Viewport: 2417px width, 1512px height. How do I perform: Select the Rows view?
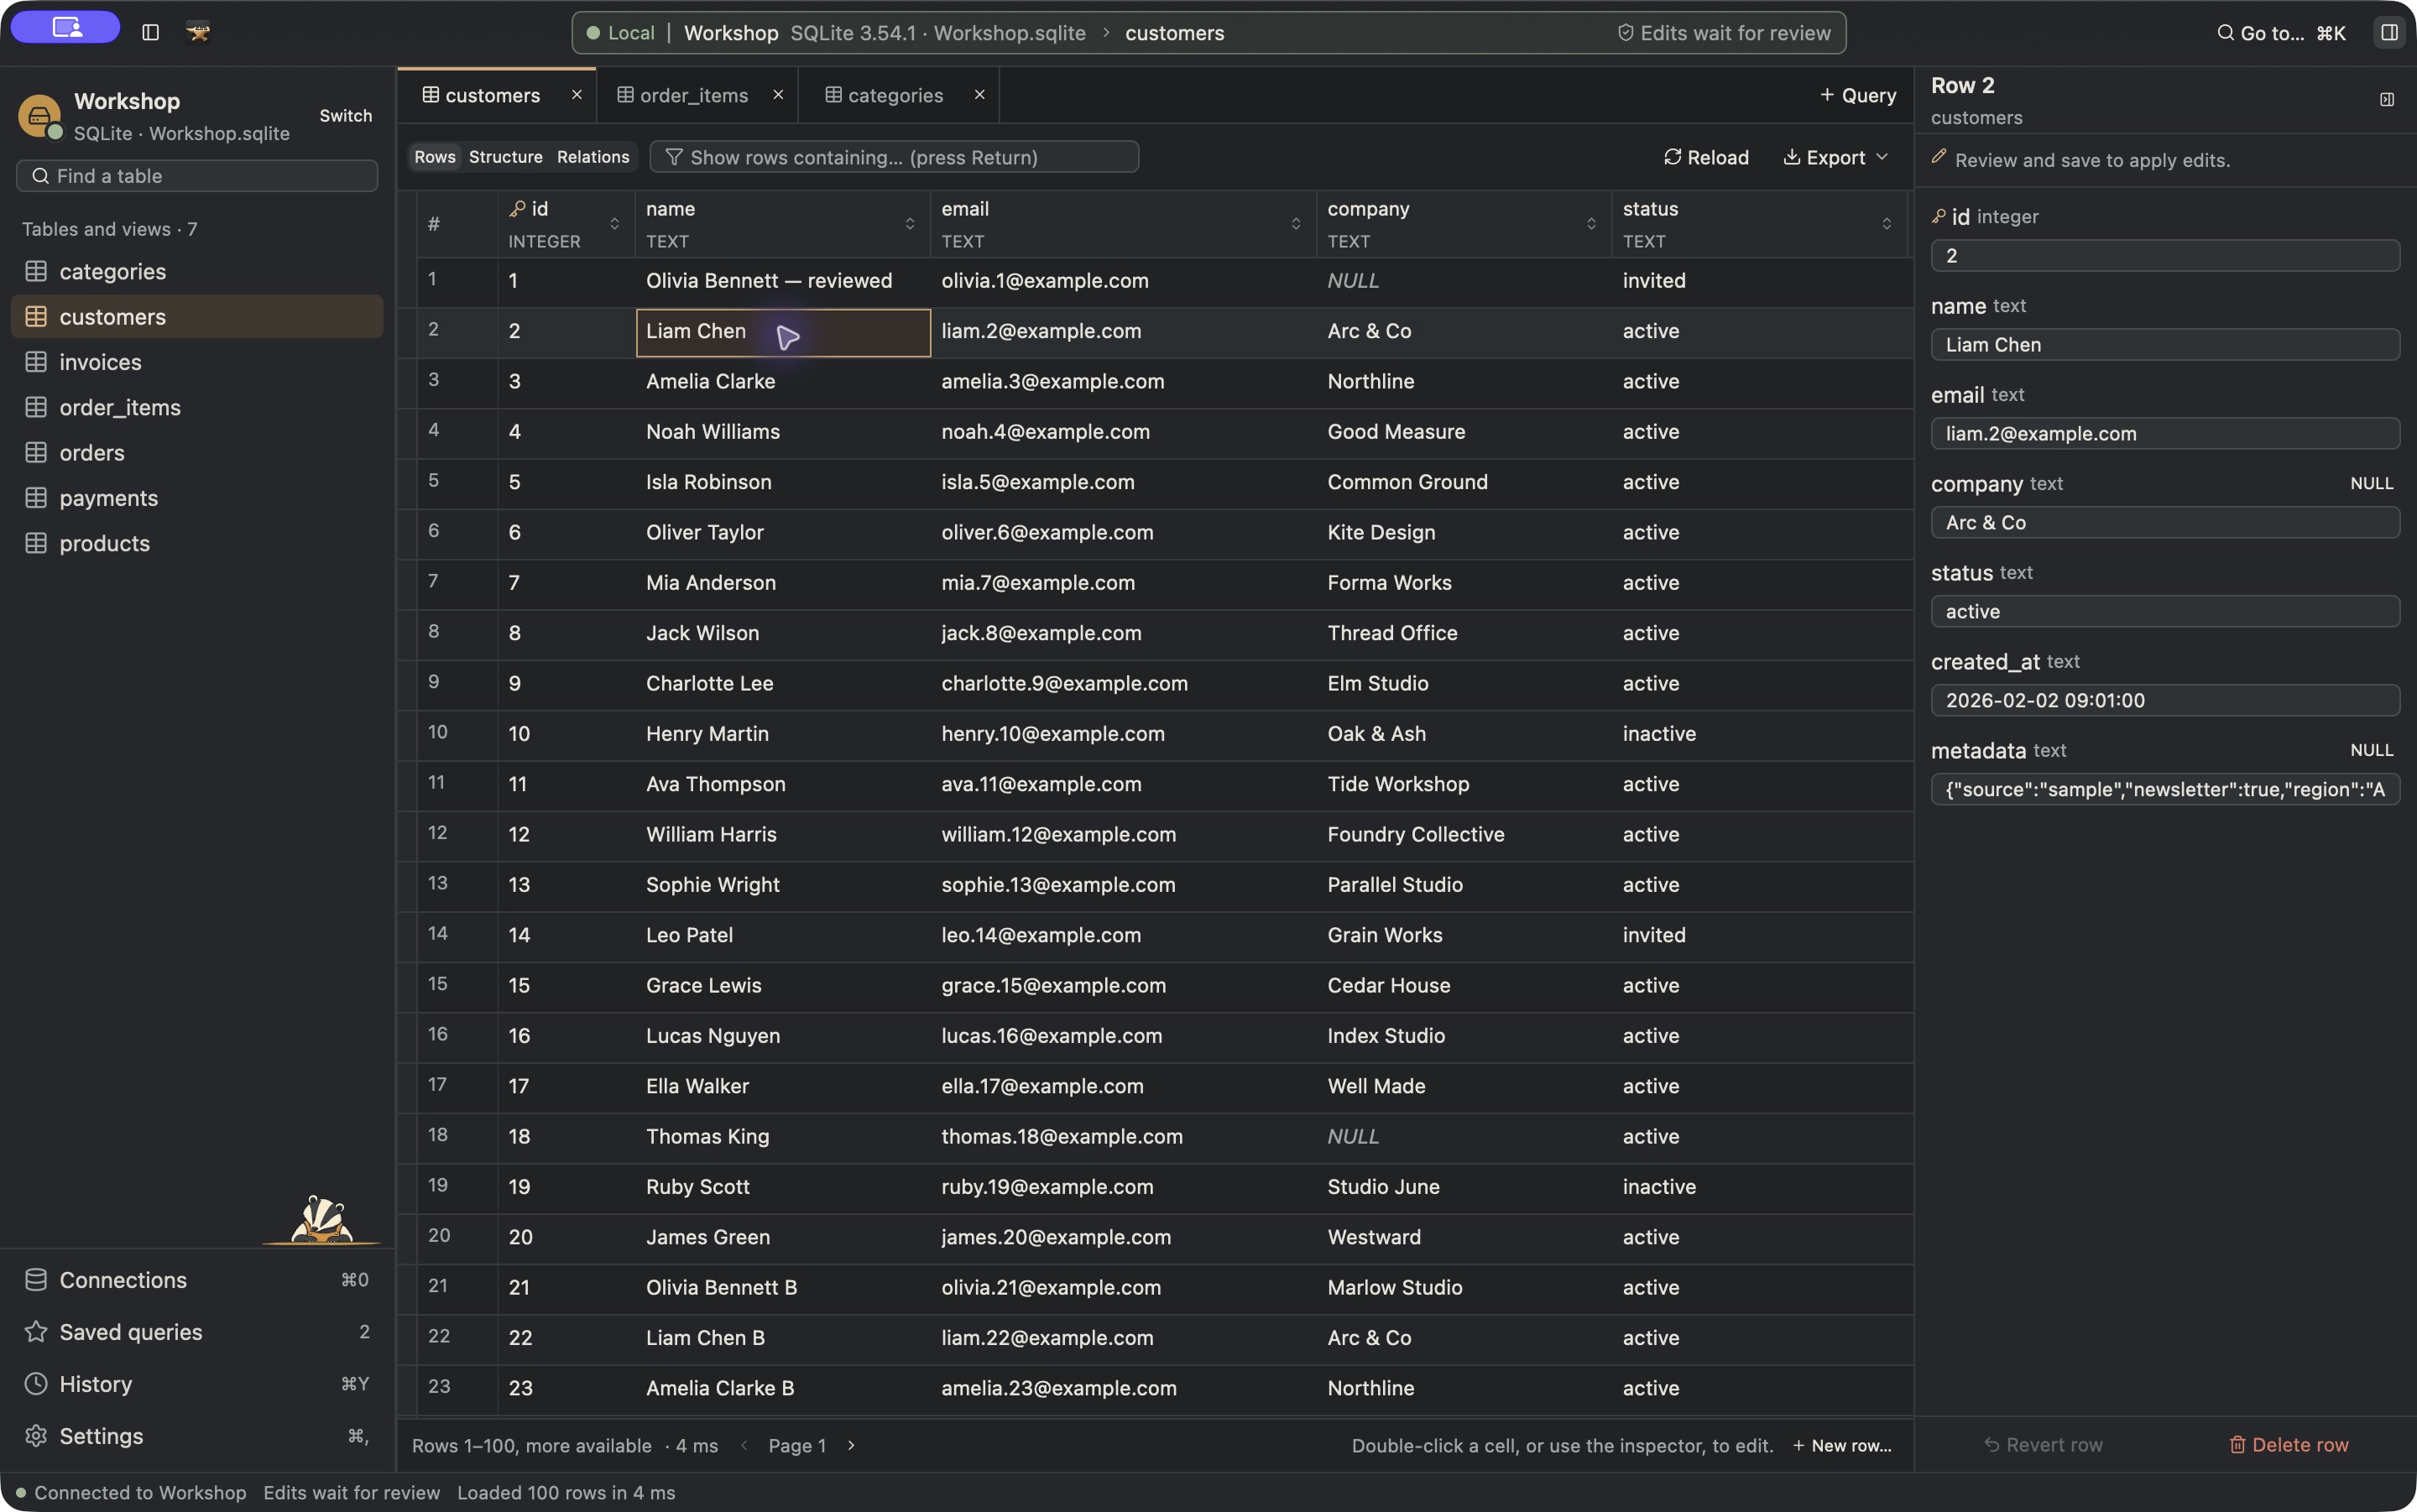(435, 157)
